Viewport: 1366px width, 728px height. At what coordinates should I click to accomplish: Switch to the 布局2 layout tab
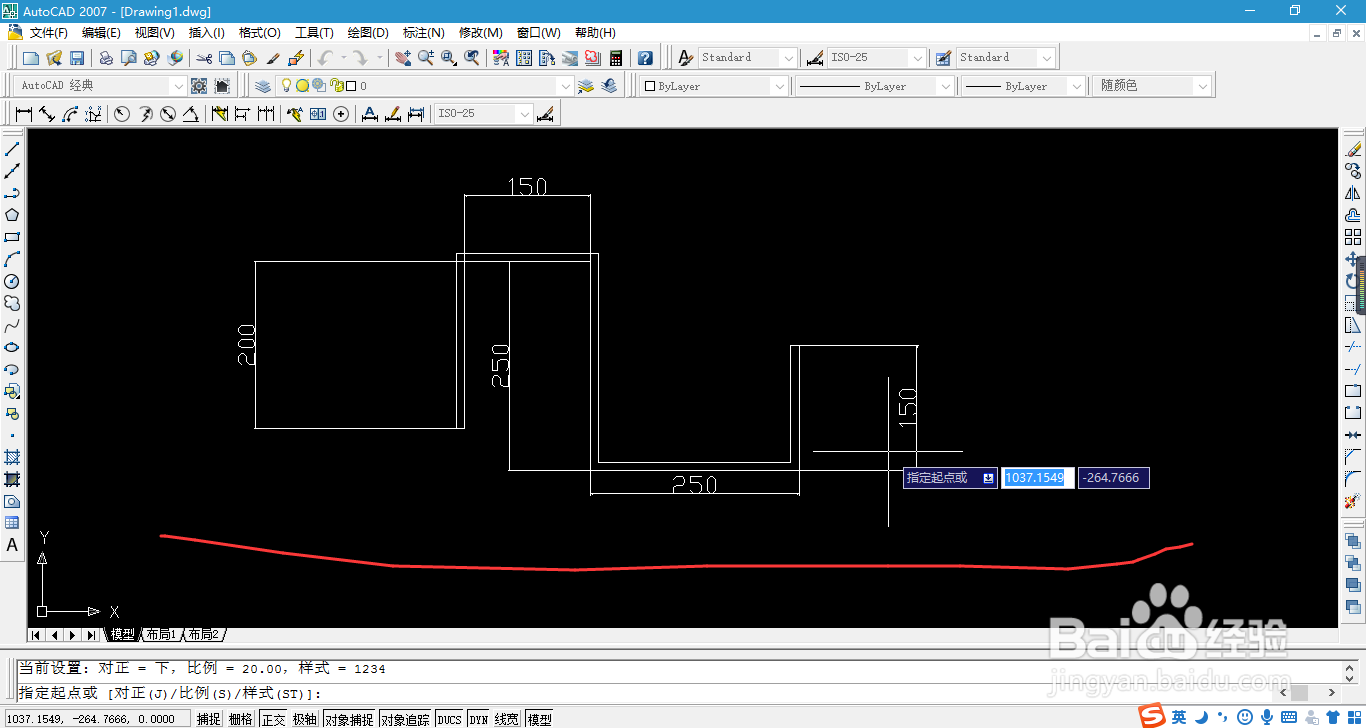point(203,635)
